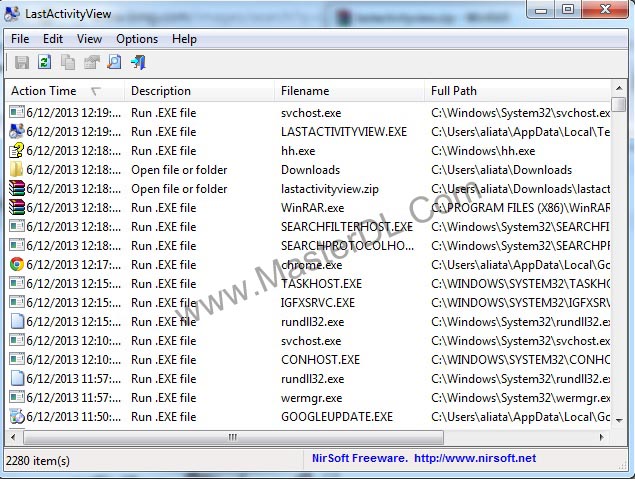635x482 pixels.
Task: Click the help icon of the hh.exe row
Action: pos(17,150)
